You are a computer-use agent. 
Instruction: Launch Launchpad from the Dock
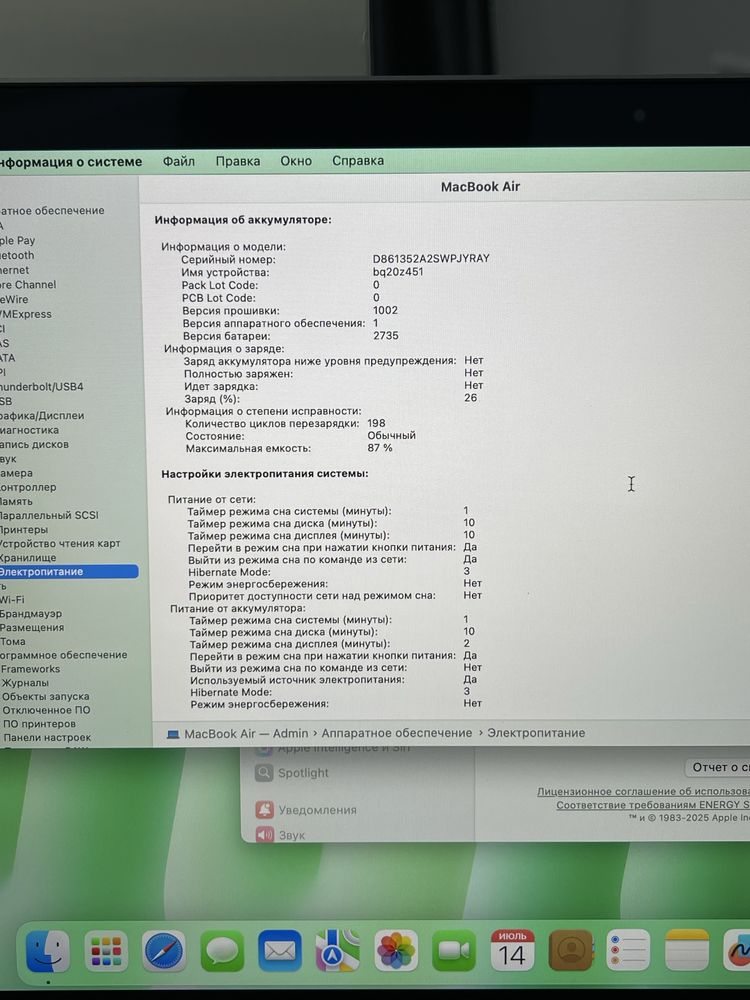click(x=106, y=951)
